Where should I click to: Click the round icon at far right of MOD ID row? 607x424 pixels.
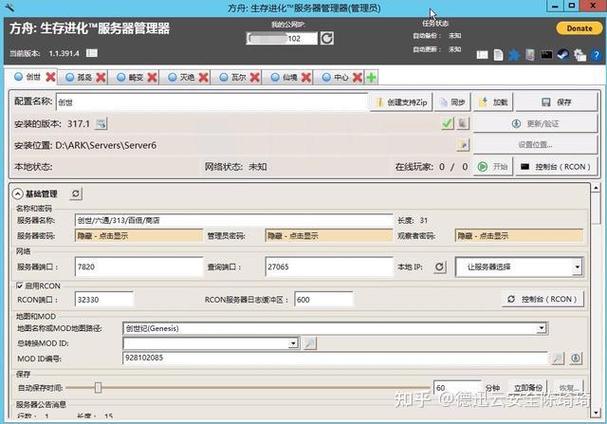click(x=576, y=359)
